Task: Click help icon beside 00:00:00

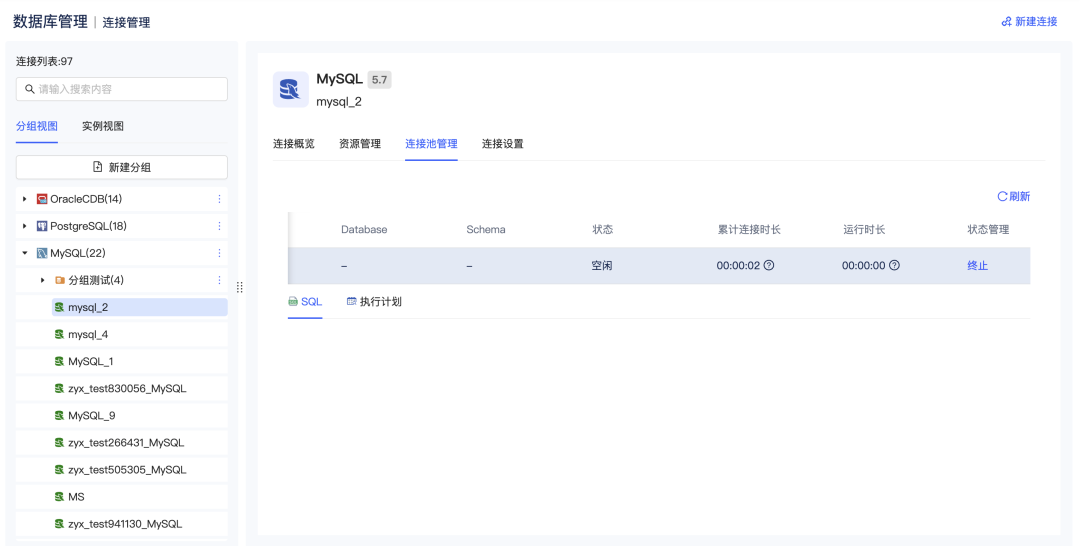Action: (x=894, y=265)
